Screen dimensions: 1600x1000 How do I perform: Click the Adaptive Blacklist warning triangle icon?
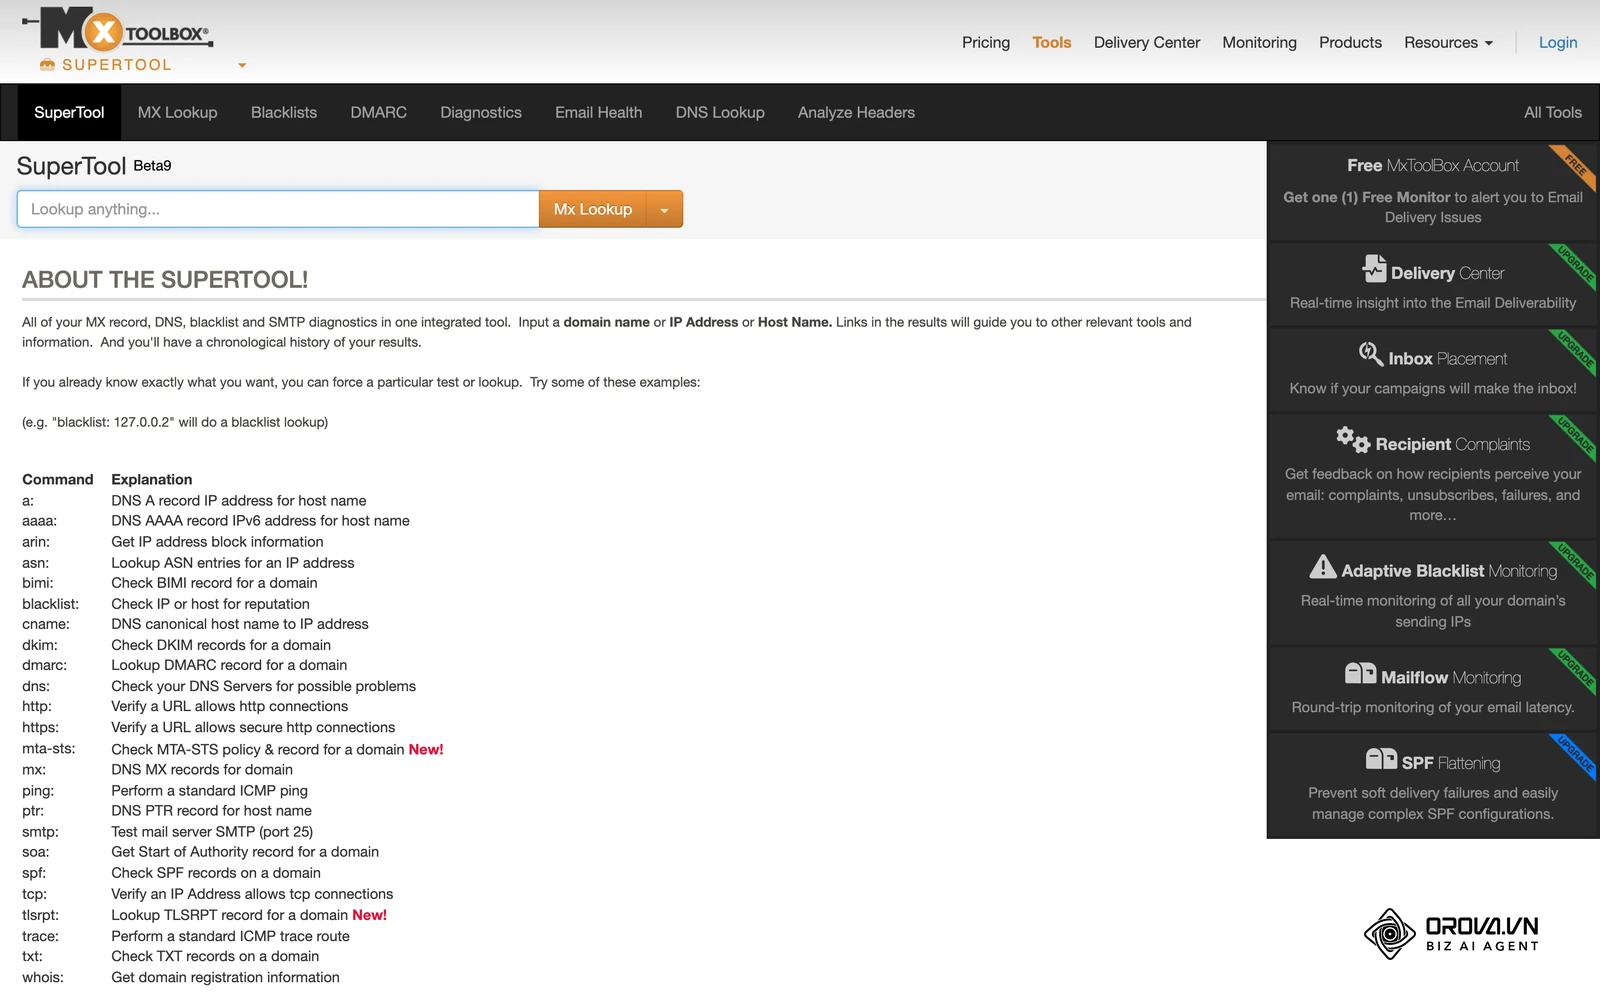point(1323,567)
